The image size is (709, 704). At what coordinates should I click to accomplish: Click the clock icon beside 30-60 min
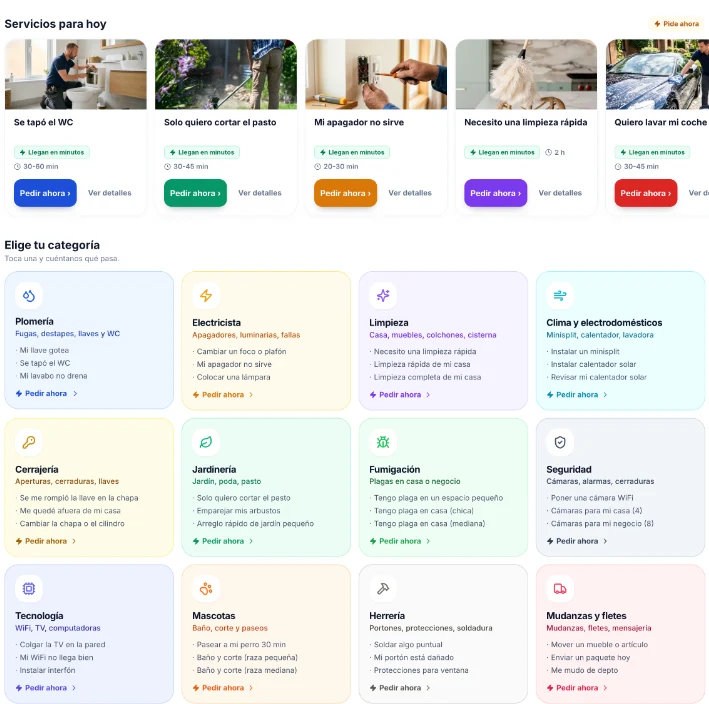[x=17, y=166]
